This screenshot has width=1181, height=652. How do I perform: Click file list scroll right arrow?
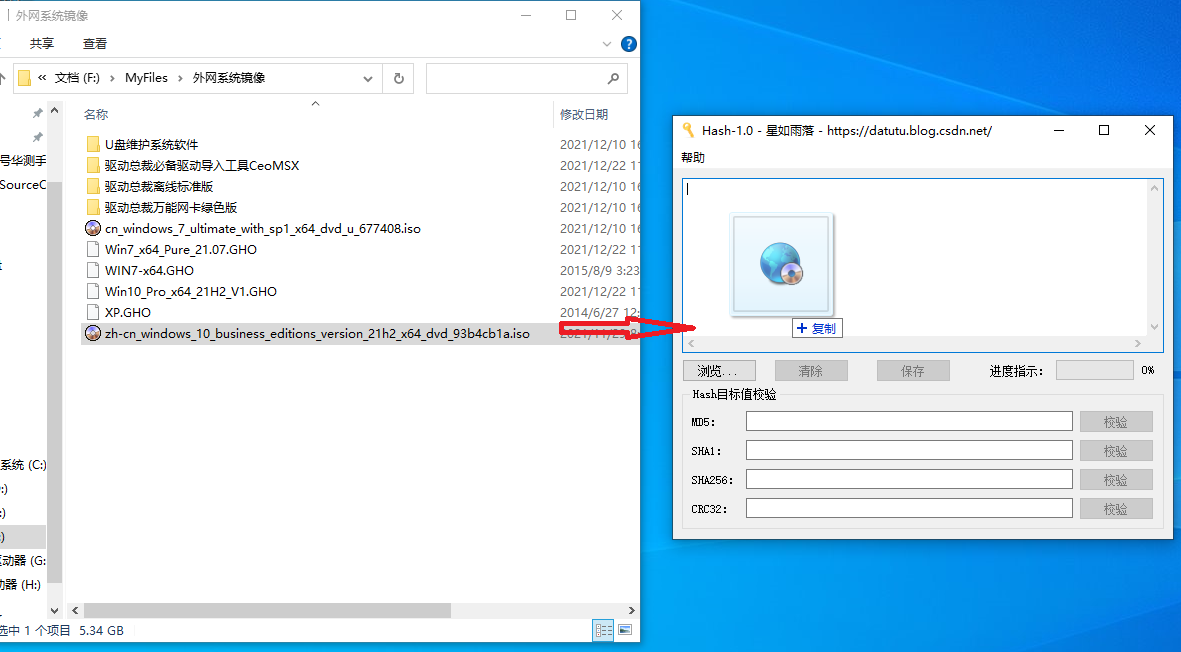[631, 610]
